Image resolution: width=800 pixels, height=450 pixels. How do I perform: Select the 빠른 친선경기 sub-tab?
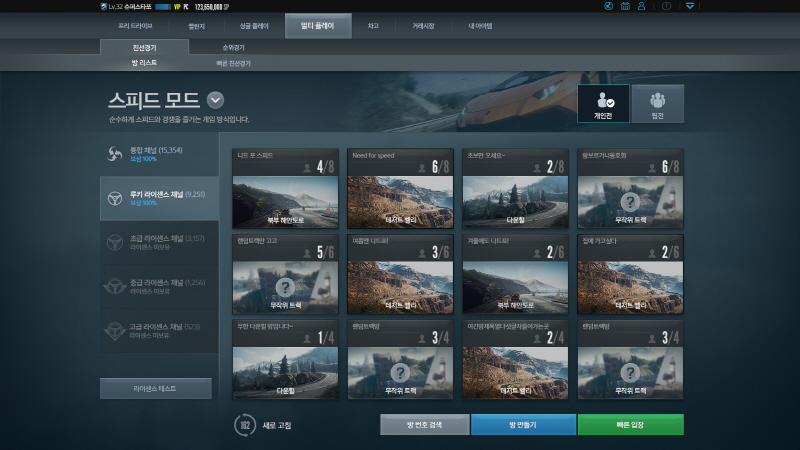coord(233,63)
